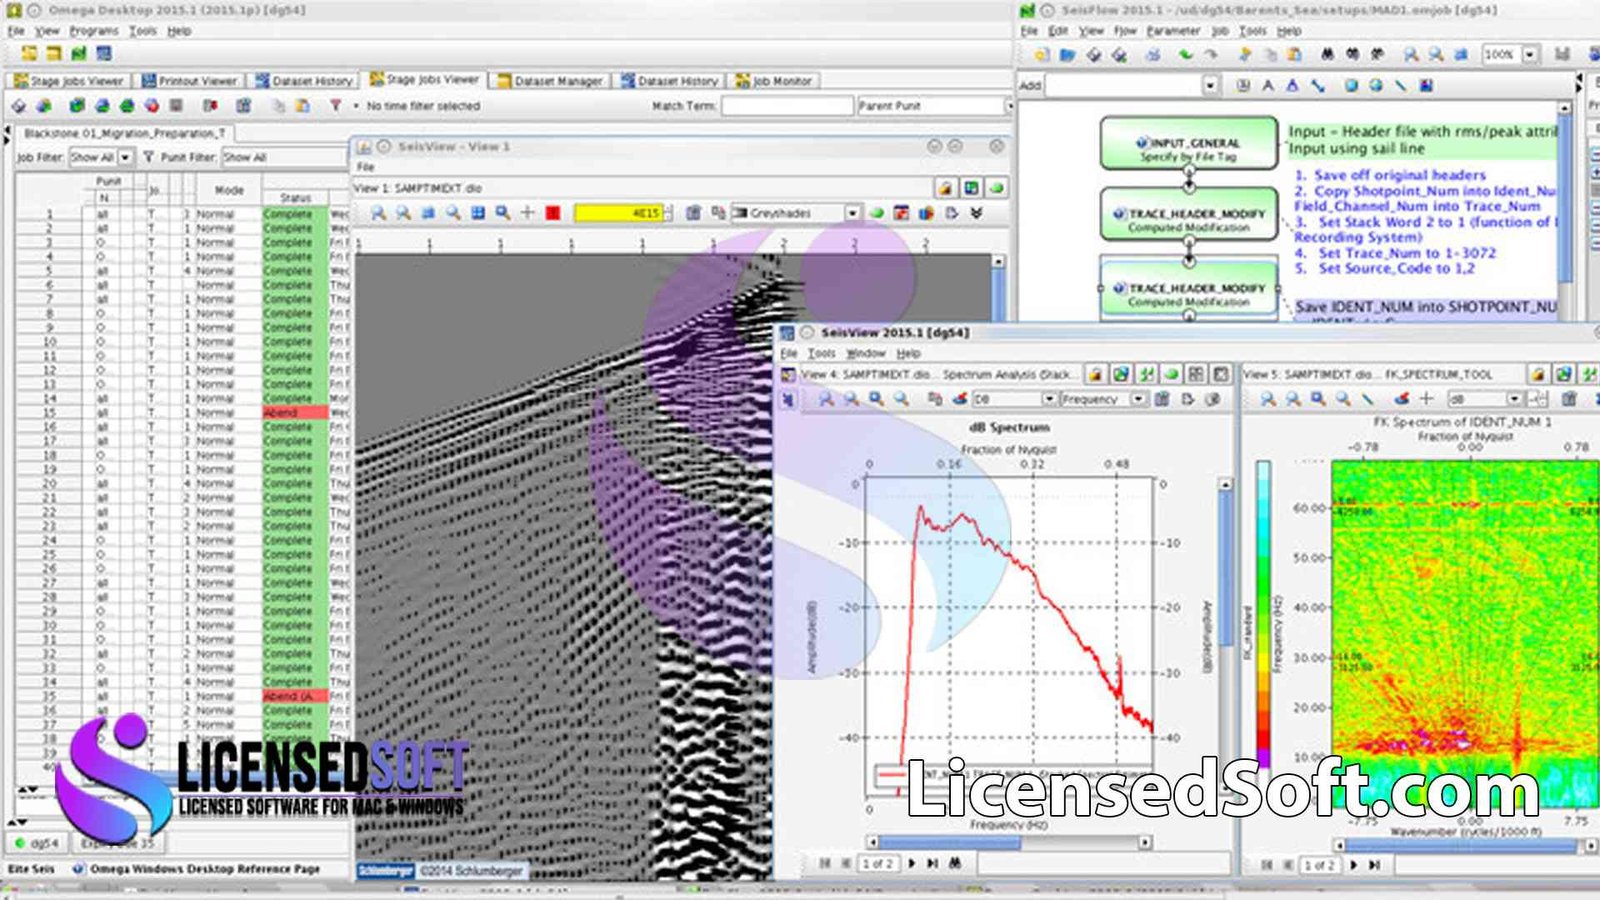Click the redo arrow in SeisFlow toolbar
Screen dimensions: 1600x900
click(x=1210, y=54)
